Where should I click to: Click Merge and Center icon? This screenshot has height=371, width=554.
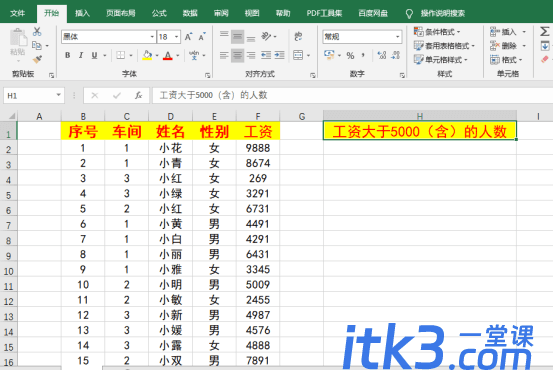coord(298,55)
